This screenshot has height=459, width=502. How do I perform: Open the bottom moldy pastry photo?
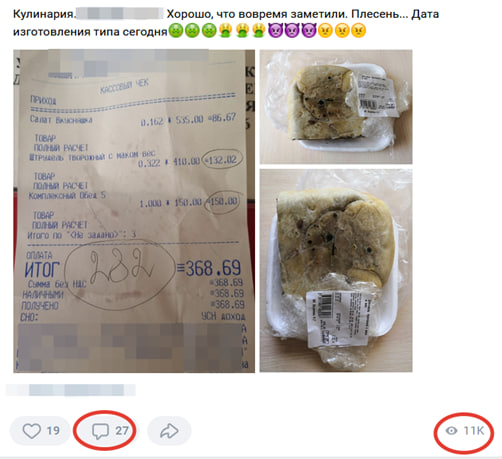[x=336, y=270]
